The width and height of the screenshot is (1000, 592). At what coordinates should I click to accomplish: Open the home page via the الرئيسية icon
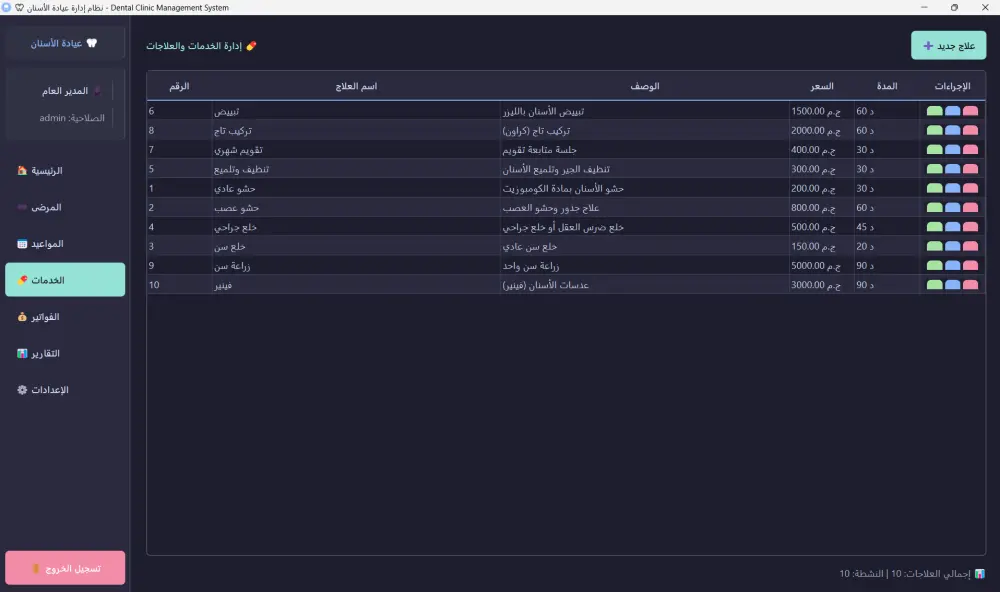click(22, 170)
